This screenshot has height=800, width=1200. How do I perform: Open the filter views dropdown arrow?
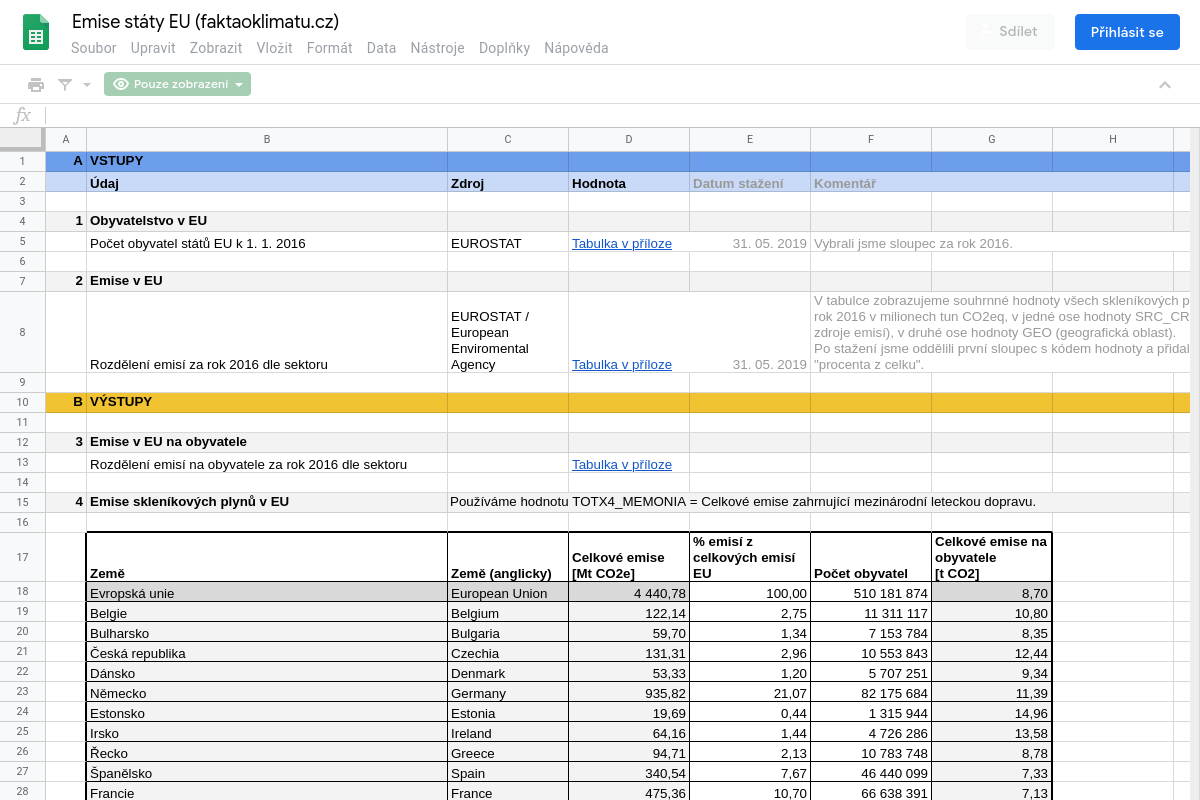(x=87, y=85)
